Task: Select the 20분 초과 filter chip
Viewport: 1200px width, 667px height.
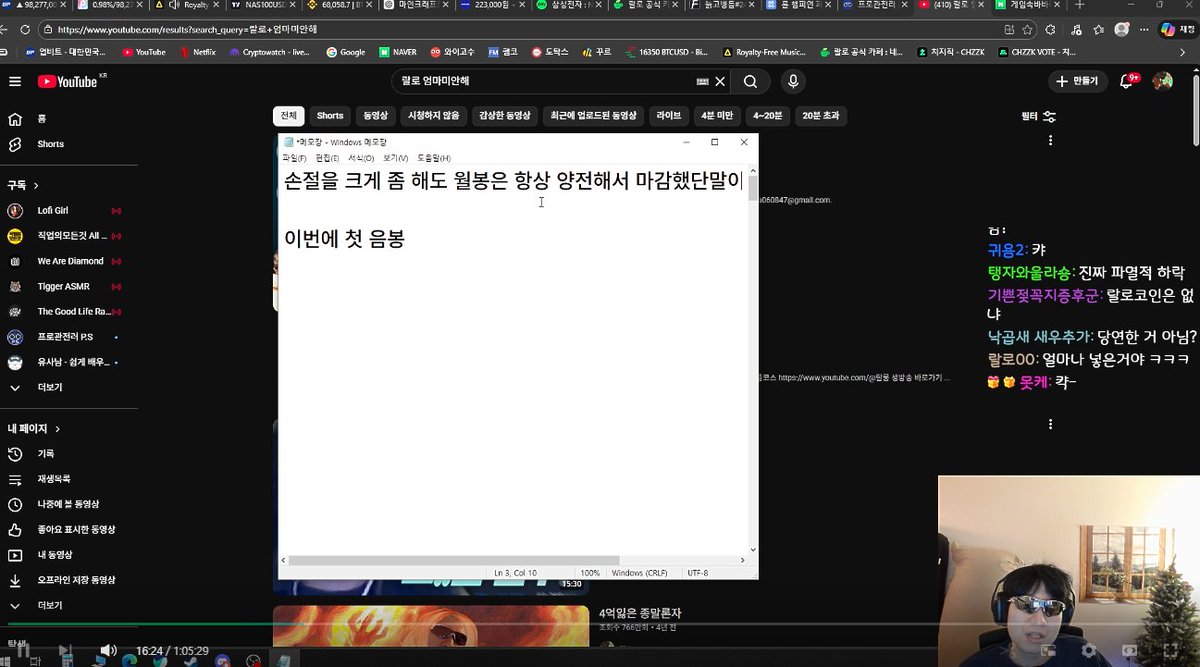Action: point(820,116)
